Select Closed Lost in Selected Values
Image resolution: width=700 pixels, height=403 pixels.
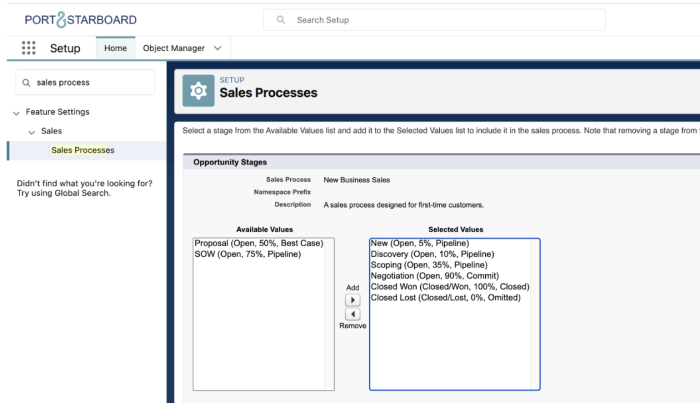pyautogui.click(x=435, y=298)
